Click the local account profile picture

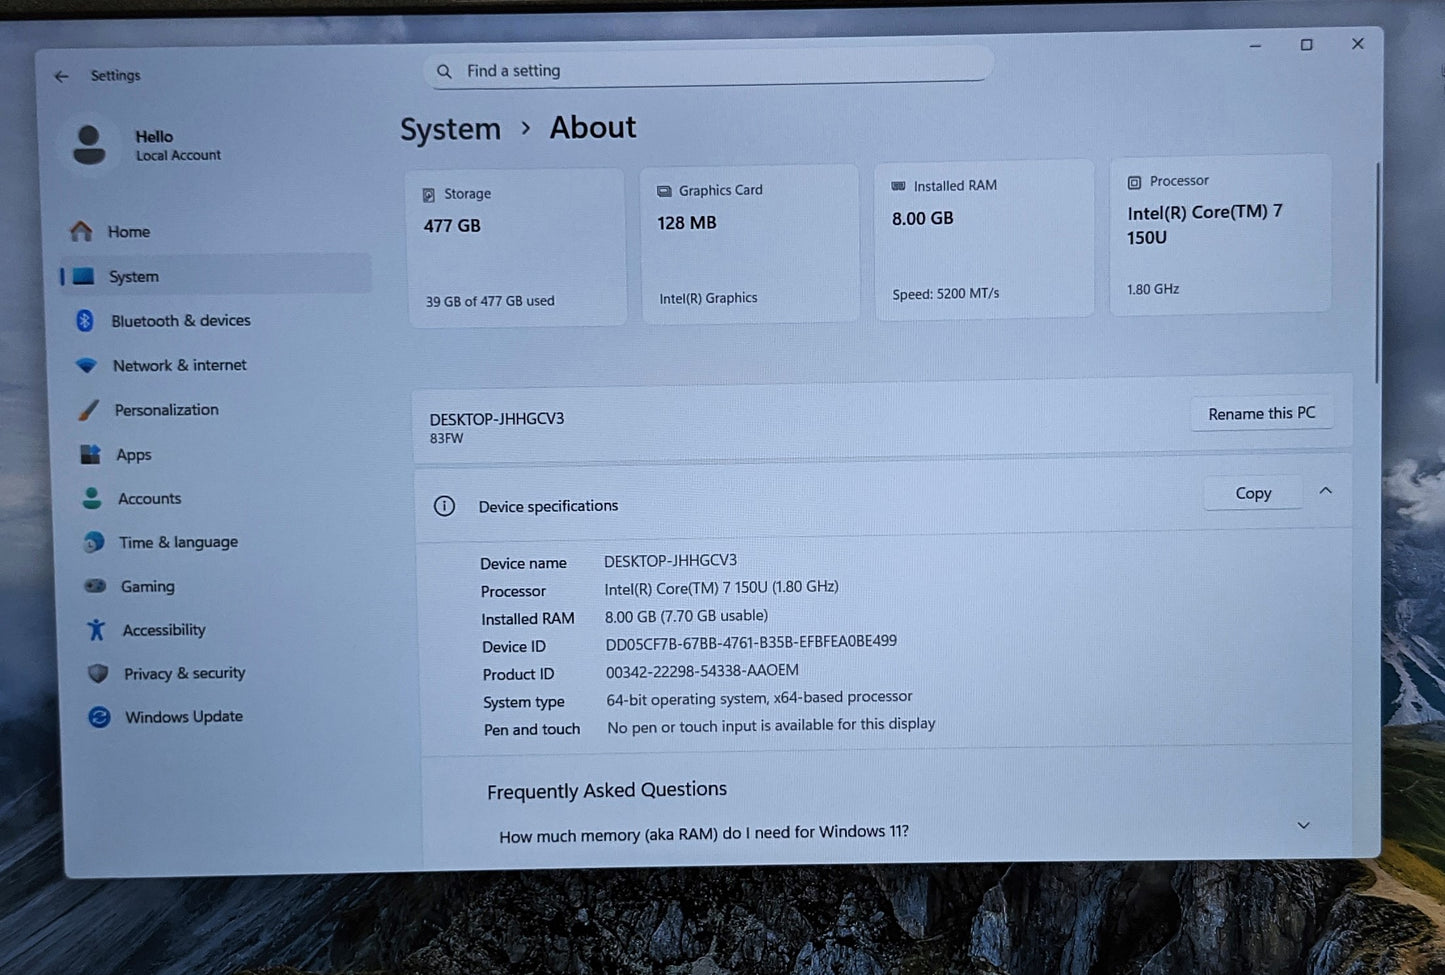[89, 144]
